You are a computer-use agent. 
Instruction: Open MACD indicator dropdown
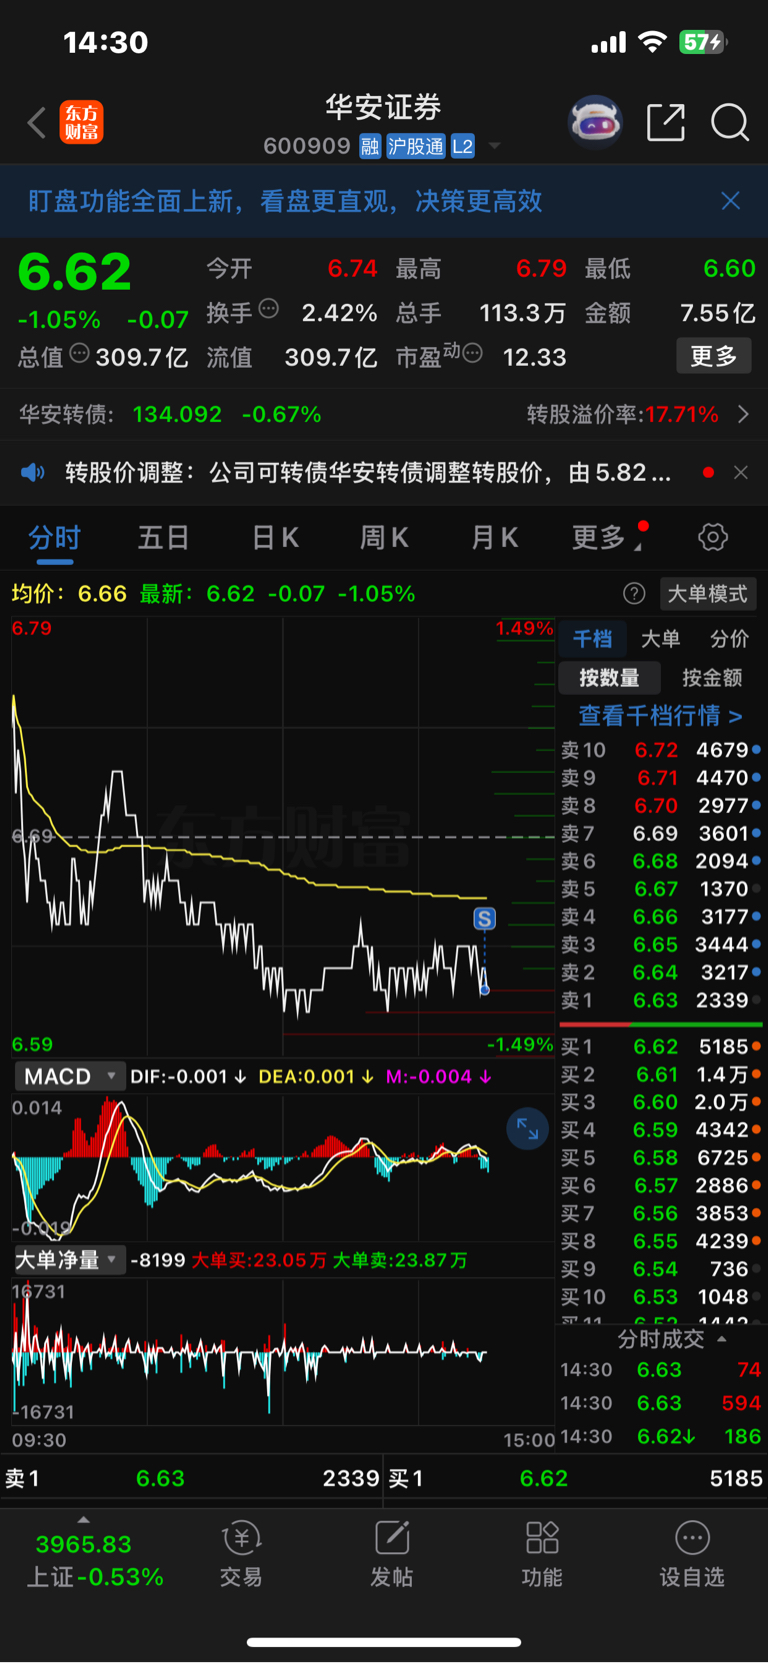[69, 1076]
